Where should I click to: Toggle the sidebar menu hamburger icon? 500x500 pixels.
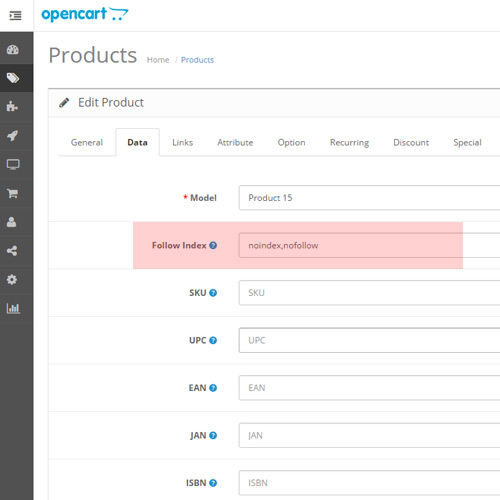[x=15, y=16]
